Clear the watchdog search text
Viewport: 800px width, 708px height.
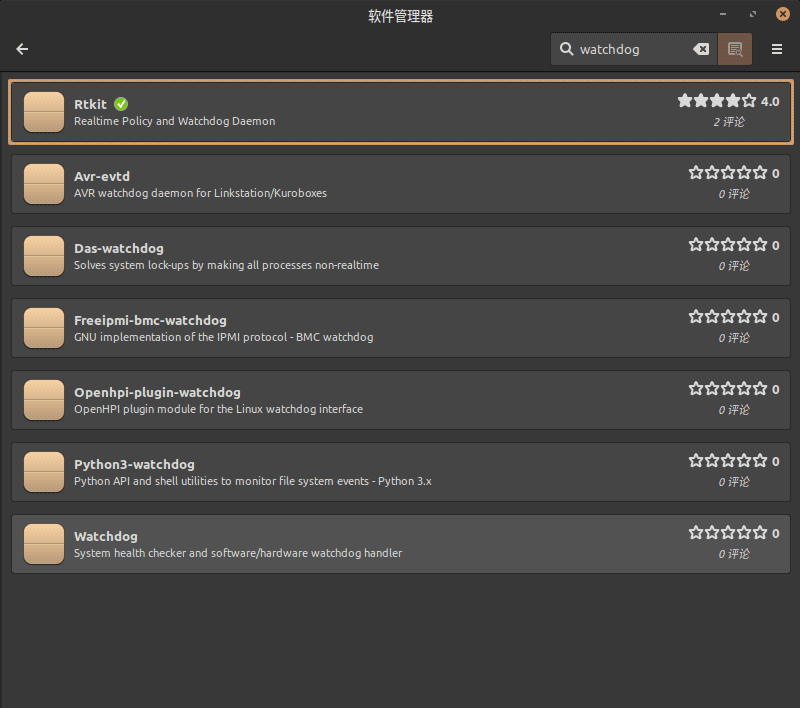pos(701,48)
